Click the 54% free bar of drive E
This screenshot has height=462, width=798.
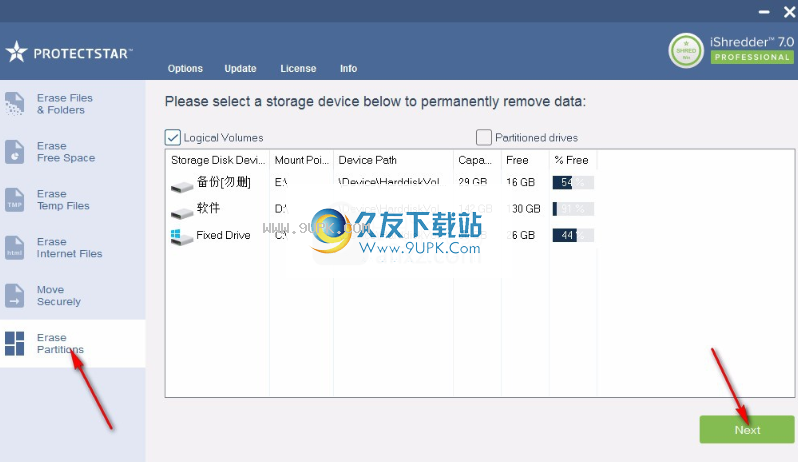pyautogui.click(x=573, y=182)
